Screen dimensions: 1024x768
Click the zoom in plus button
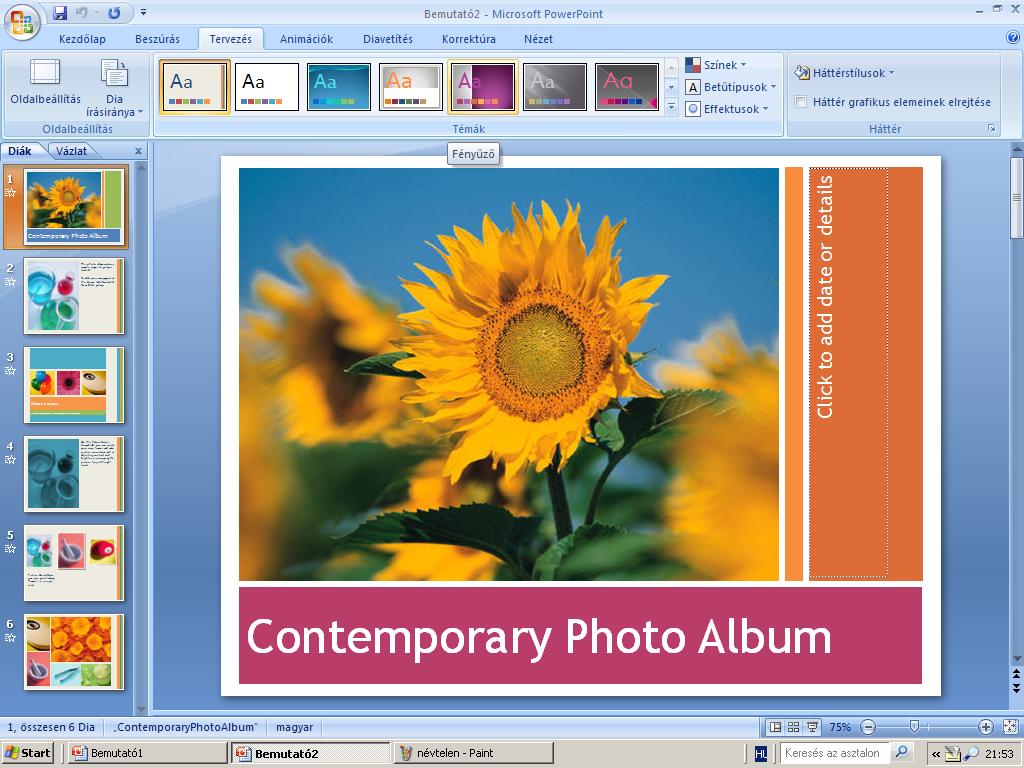(x=986, y=727)
